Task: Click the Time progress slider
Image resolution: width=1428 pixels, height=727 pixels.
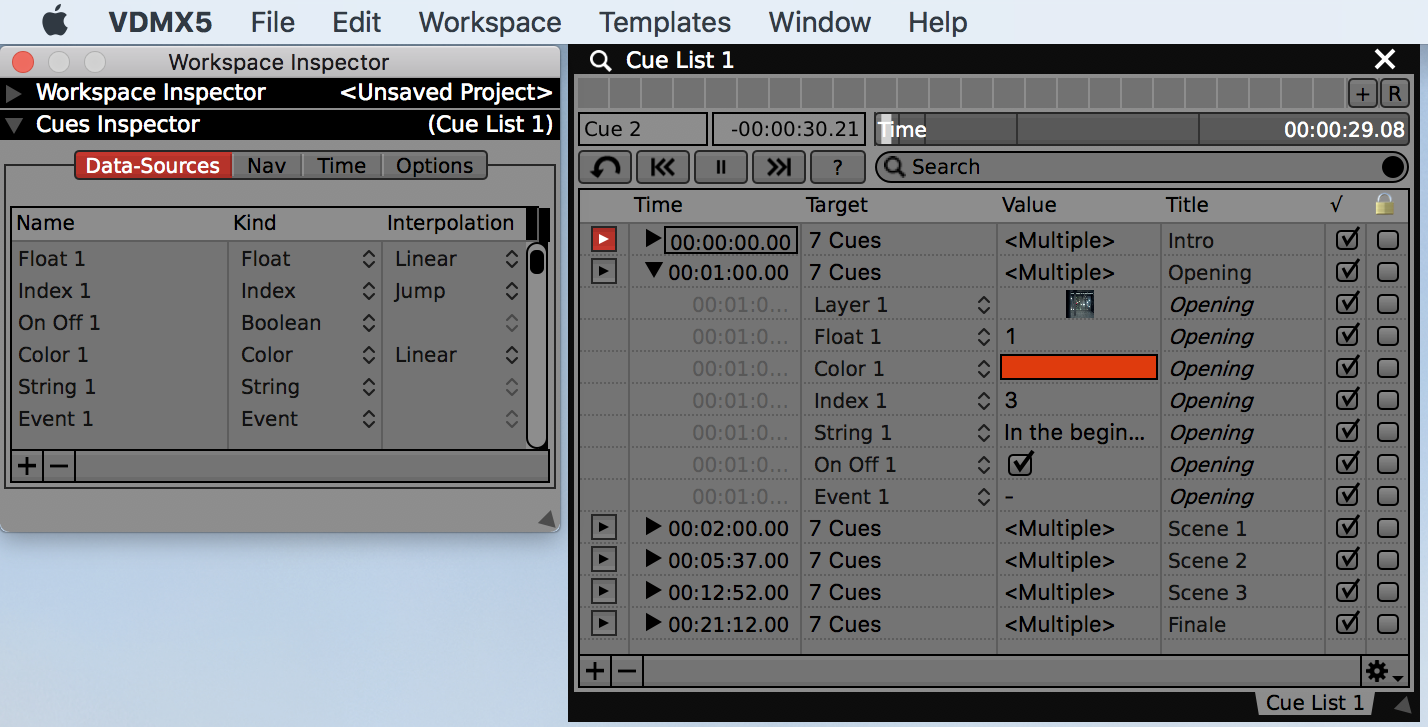Action: [1141, 129]
